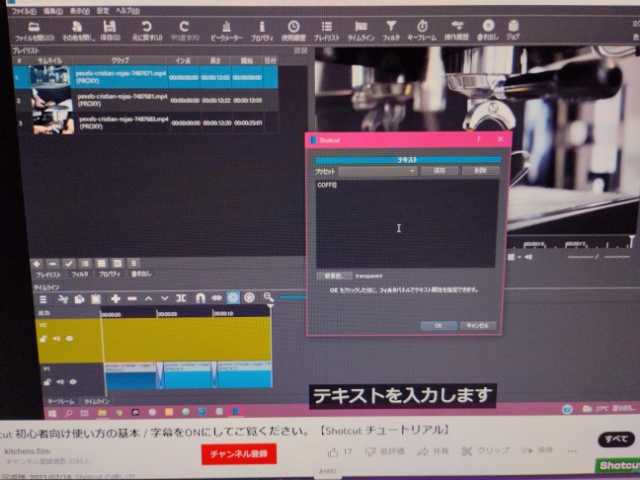
Task: Click the Undo icon in toolbar
Action: pos(147,28)
